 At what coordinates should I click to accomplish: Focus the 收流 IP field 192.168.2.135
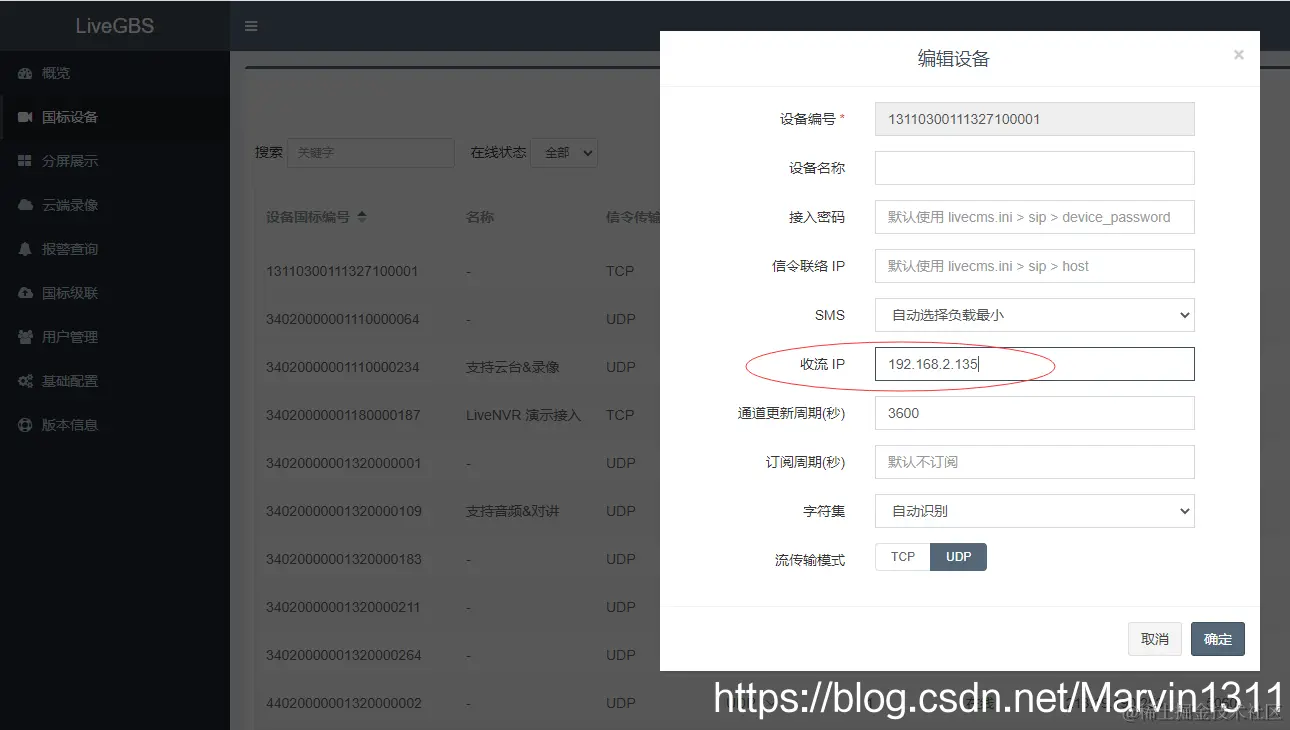1035,364
